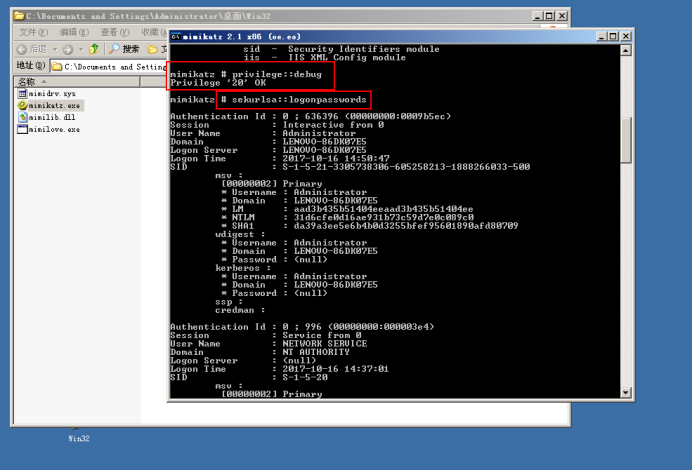Click the SHA1 hash value line
The image size is (692, 471).
(x=369, y=226)
